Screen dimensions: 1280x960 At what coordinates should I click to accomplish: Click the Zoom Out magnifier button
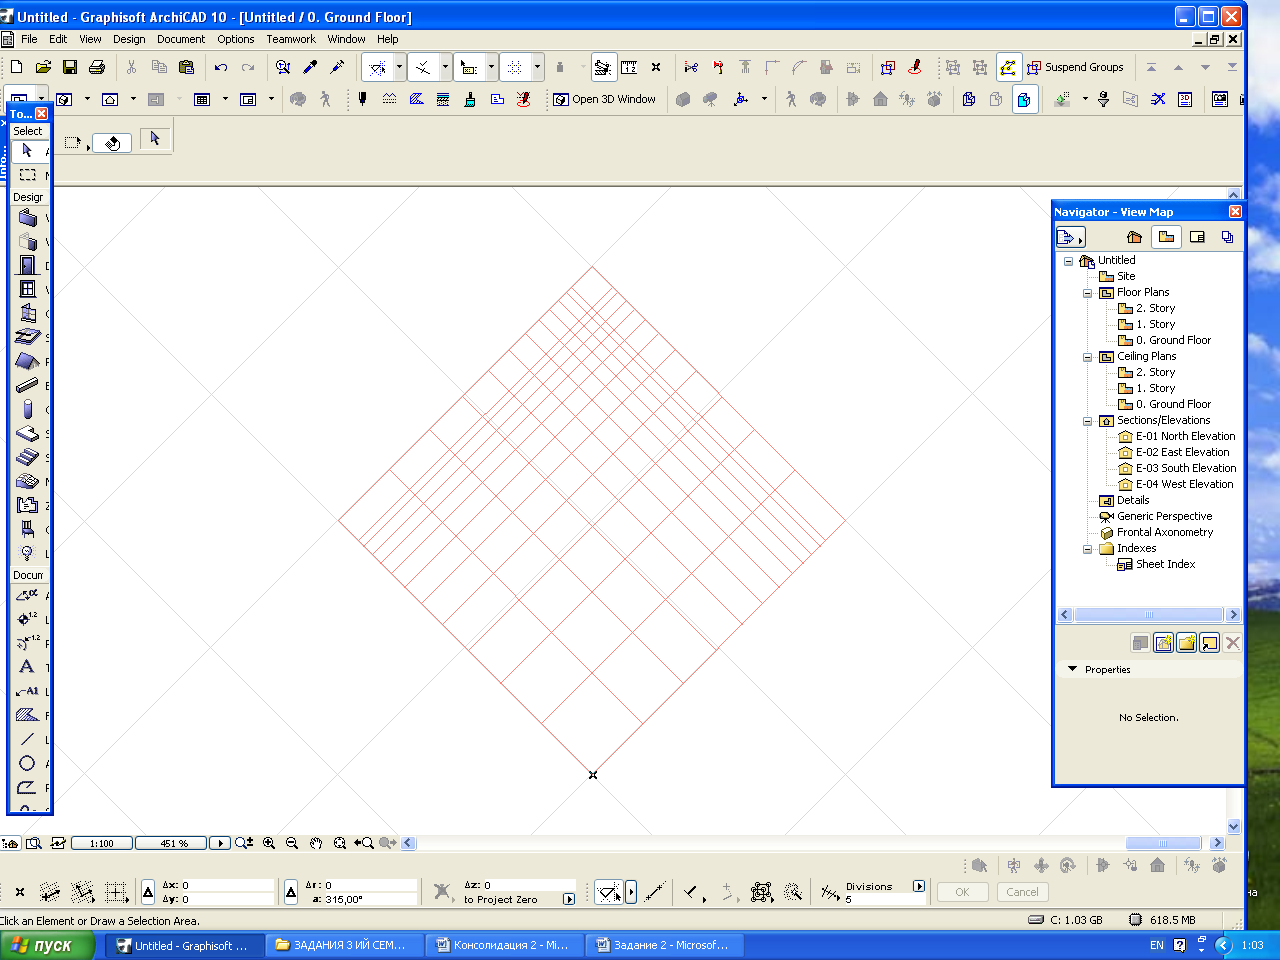point(292,843)
